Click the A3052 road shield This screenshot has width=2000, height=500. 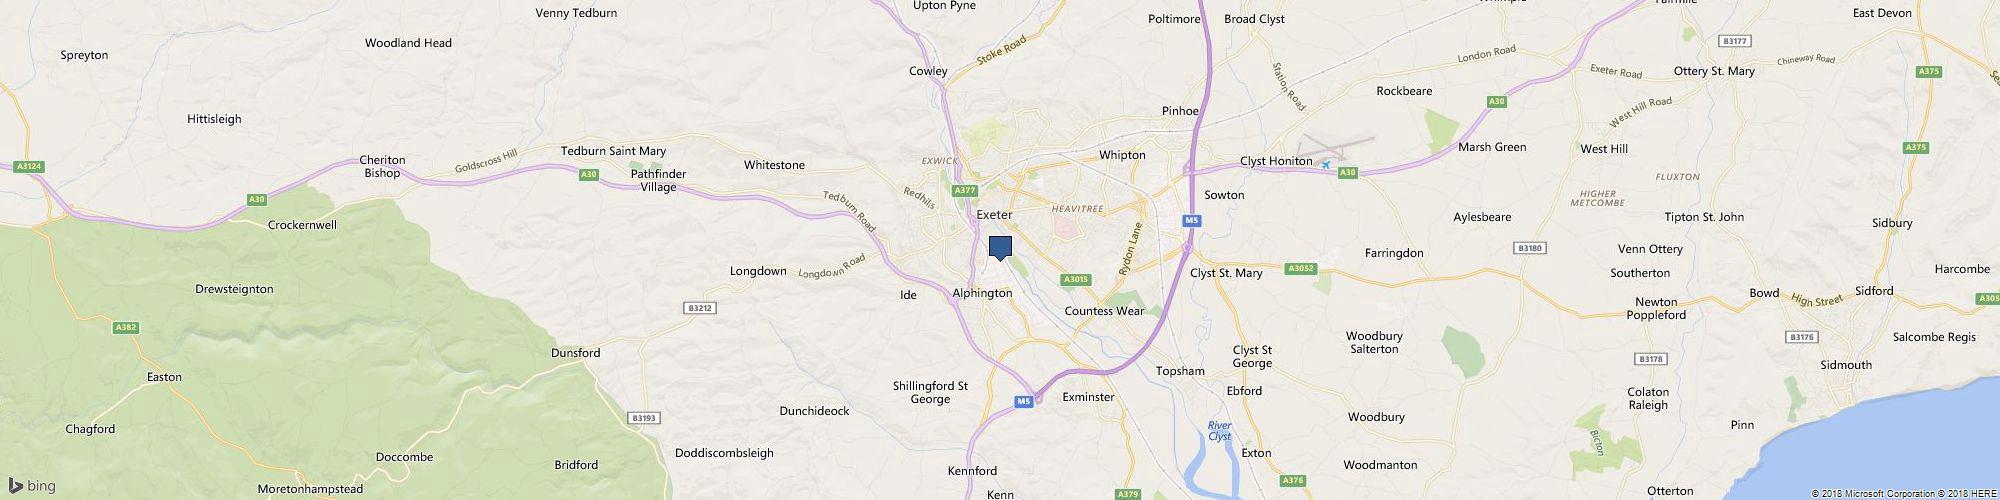1299,268
